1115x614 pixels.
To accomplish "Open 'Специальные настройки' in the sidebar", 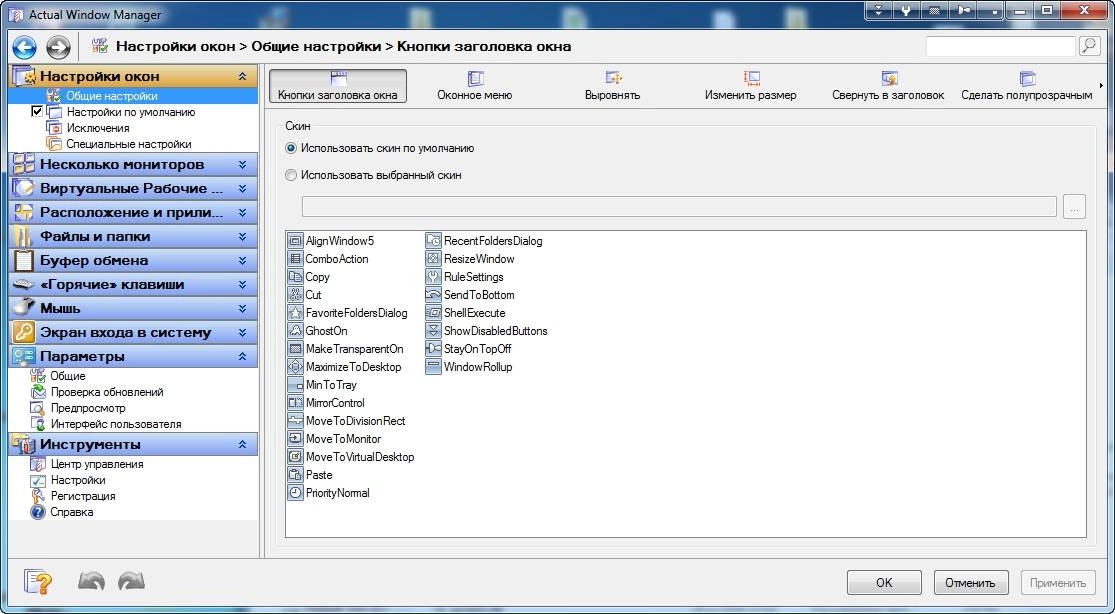I will point(129,144).
